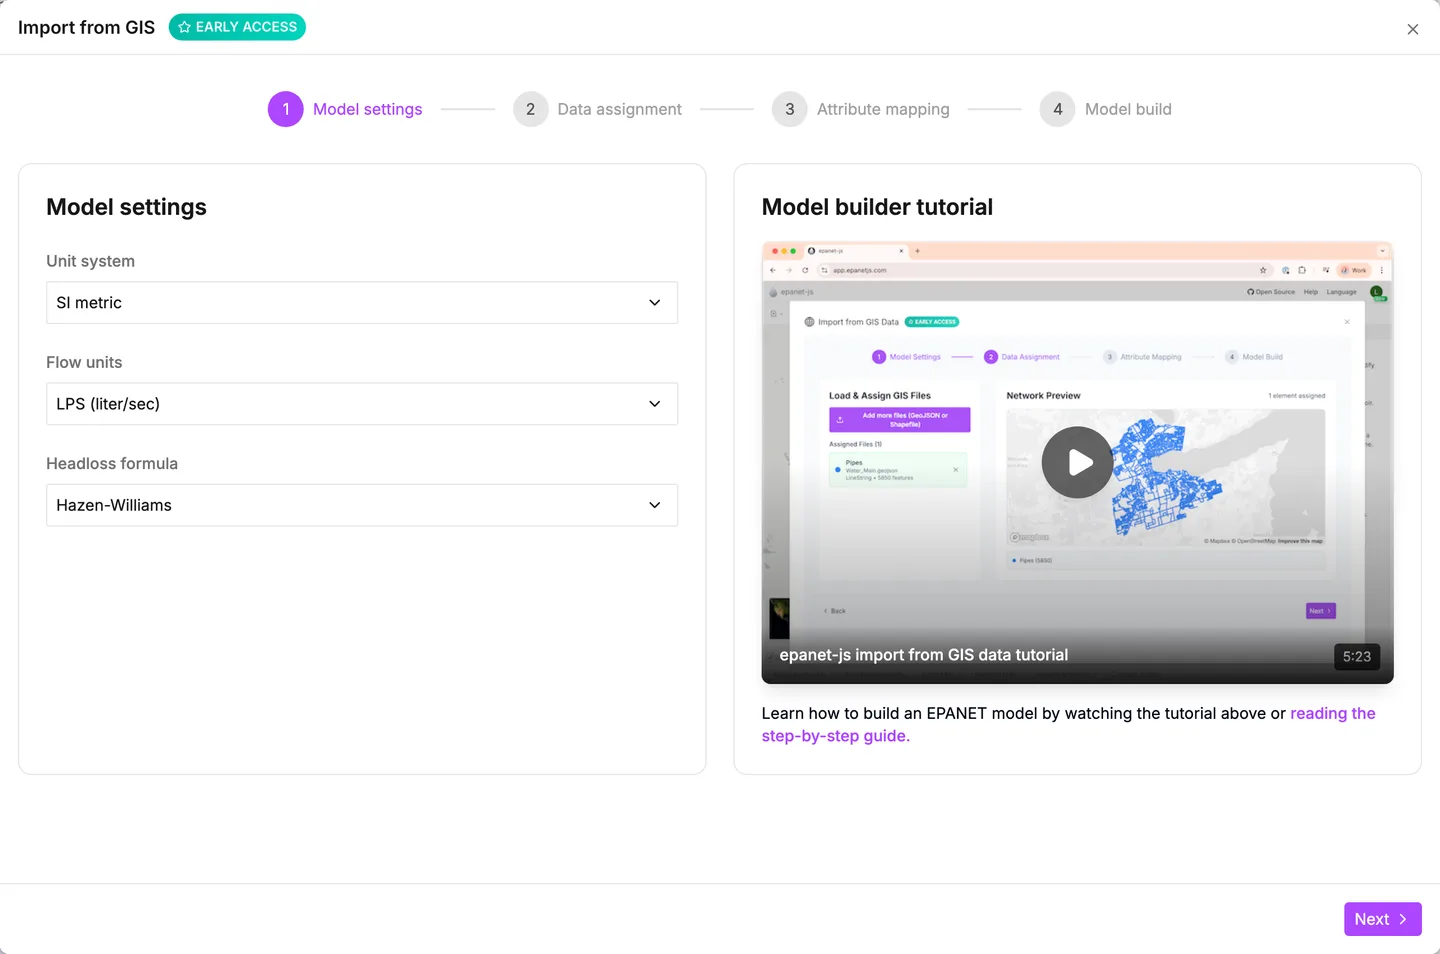1440x954 pixels.
Task: Open the Headloss formula dropdown
Action: click(362, 505)
